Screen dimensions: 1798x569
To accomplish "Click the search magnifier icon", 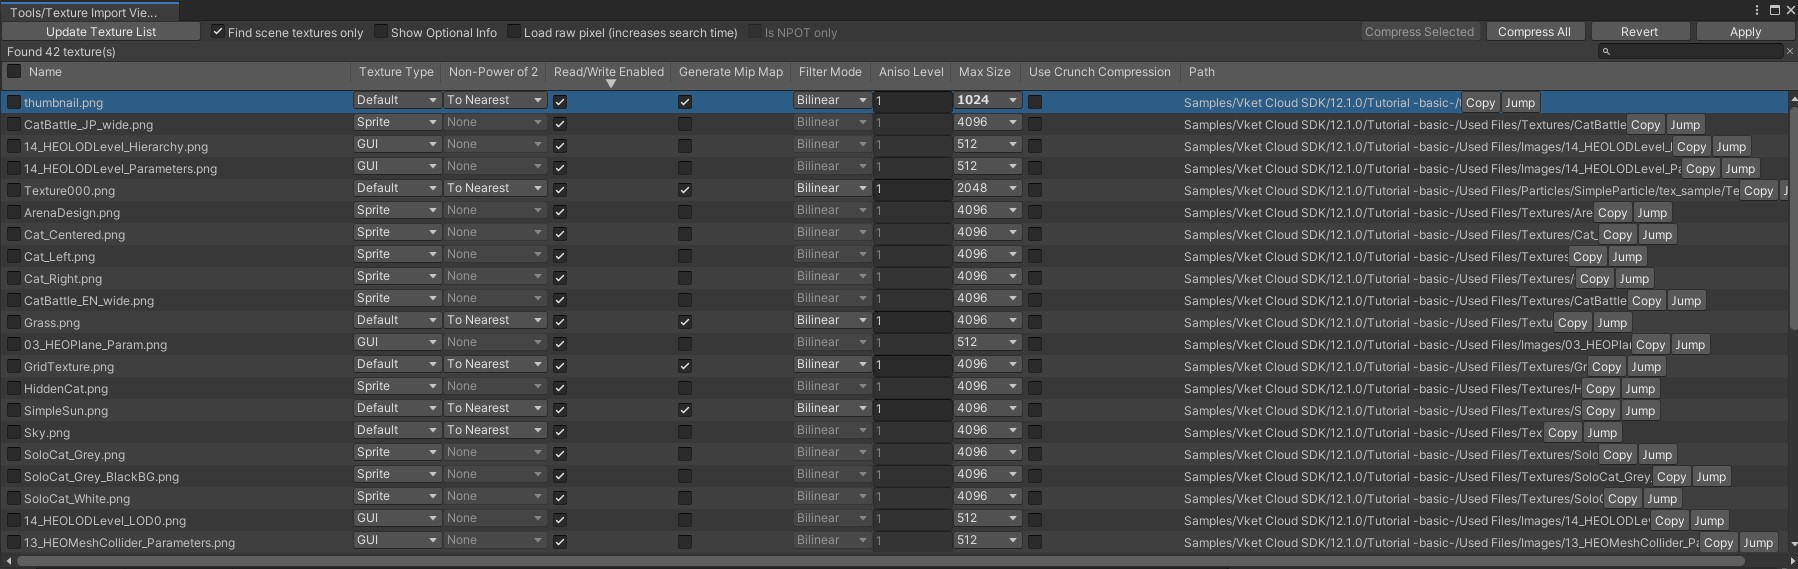I will 1606,51.
